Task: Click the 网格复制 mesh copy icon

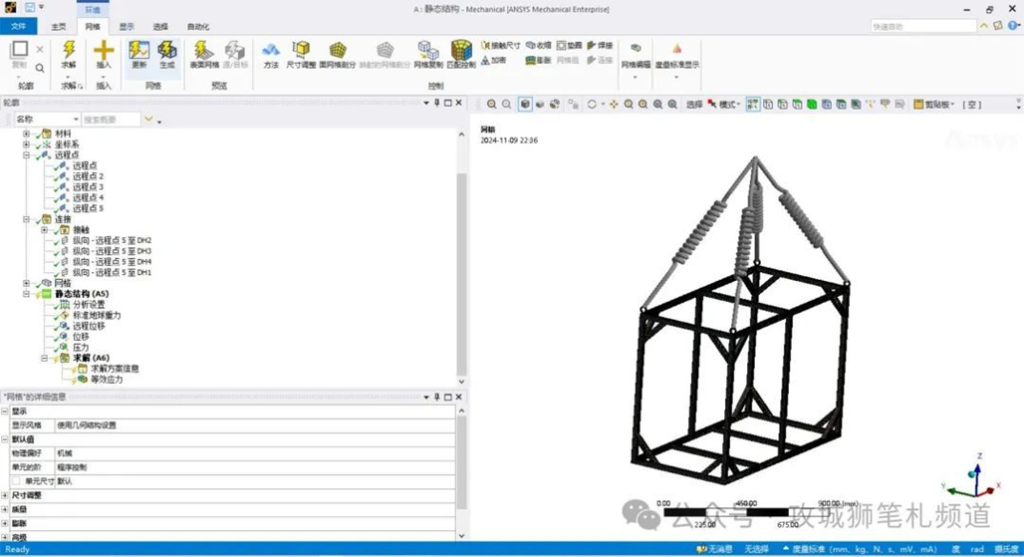Action: click(428, 53)
